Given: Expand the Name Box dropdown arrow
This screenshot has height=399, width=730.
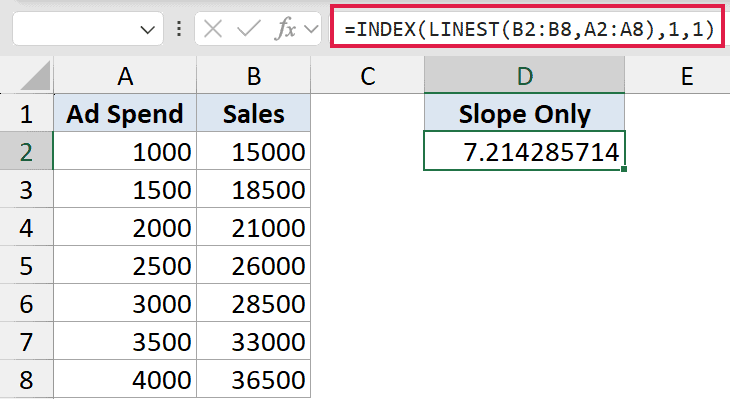Looking at the screenshot, I should (x=147, y=30).
